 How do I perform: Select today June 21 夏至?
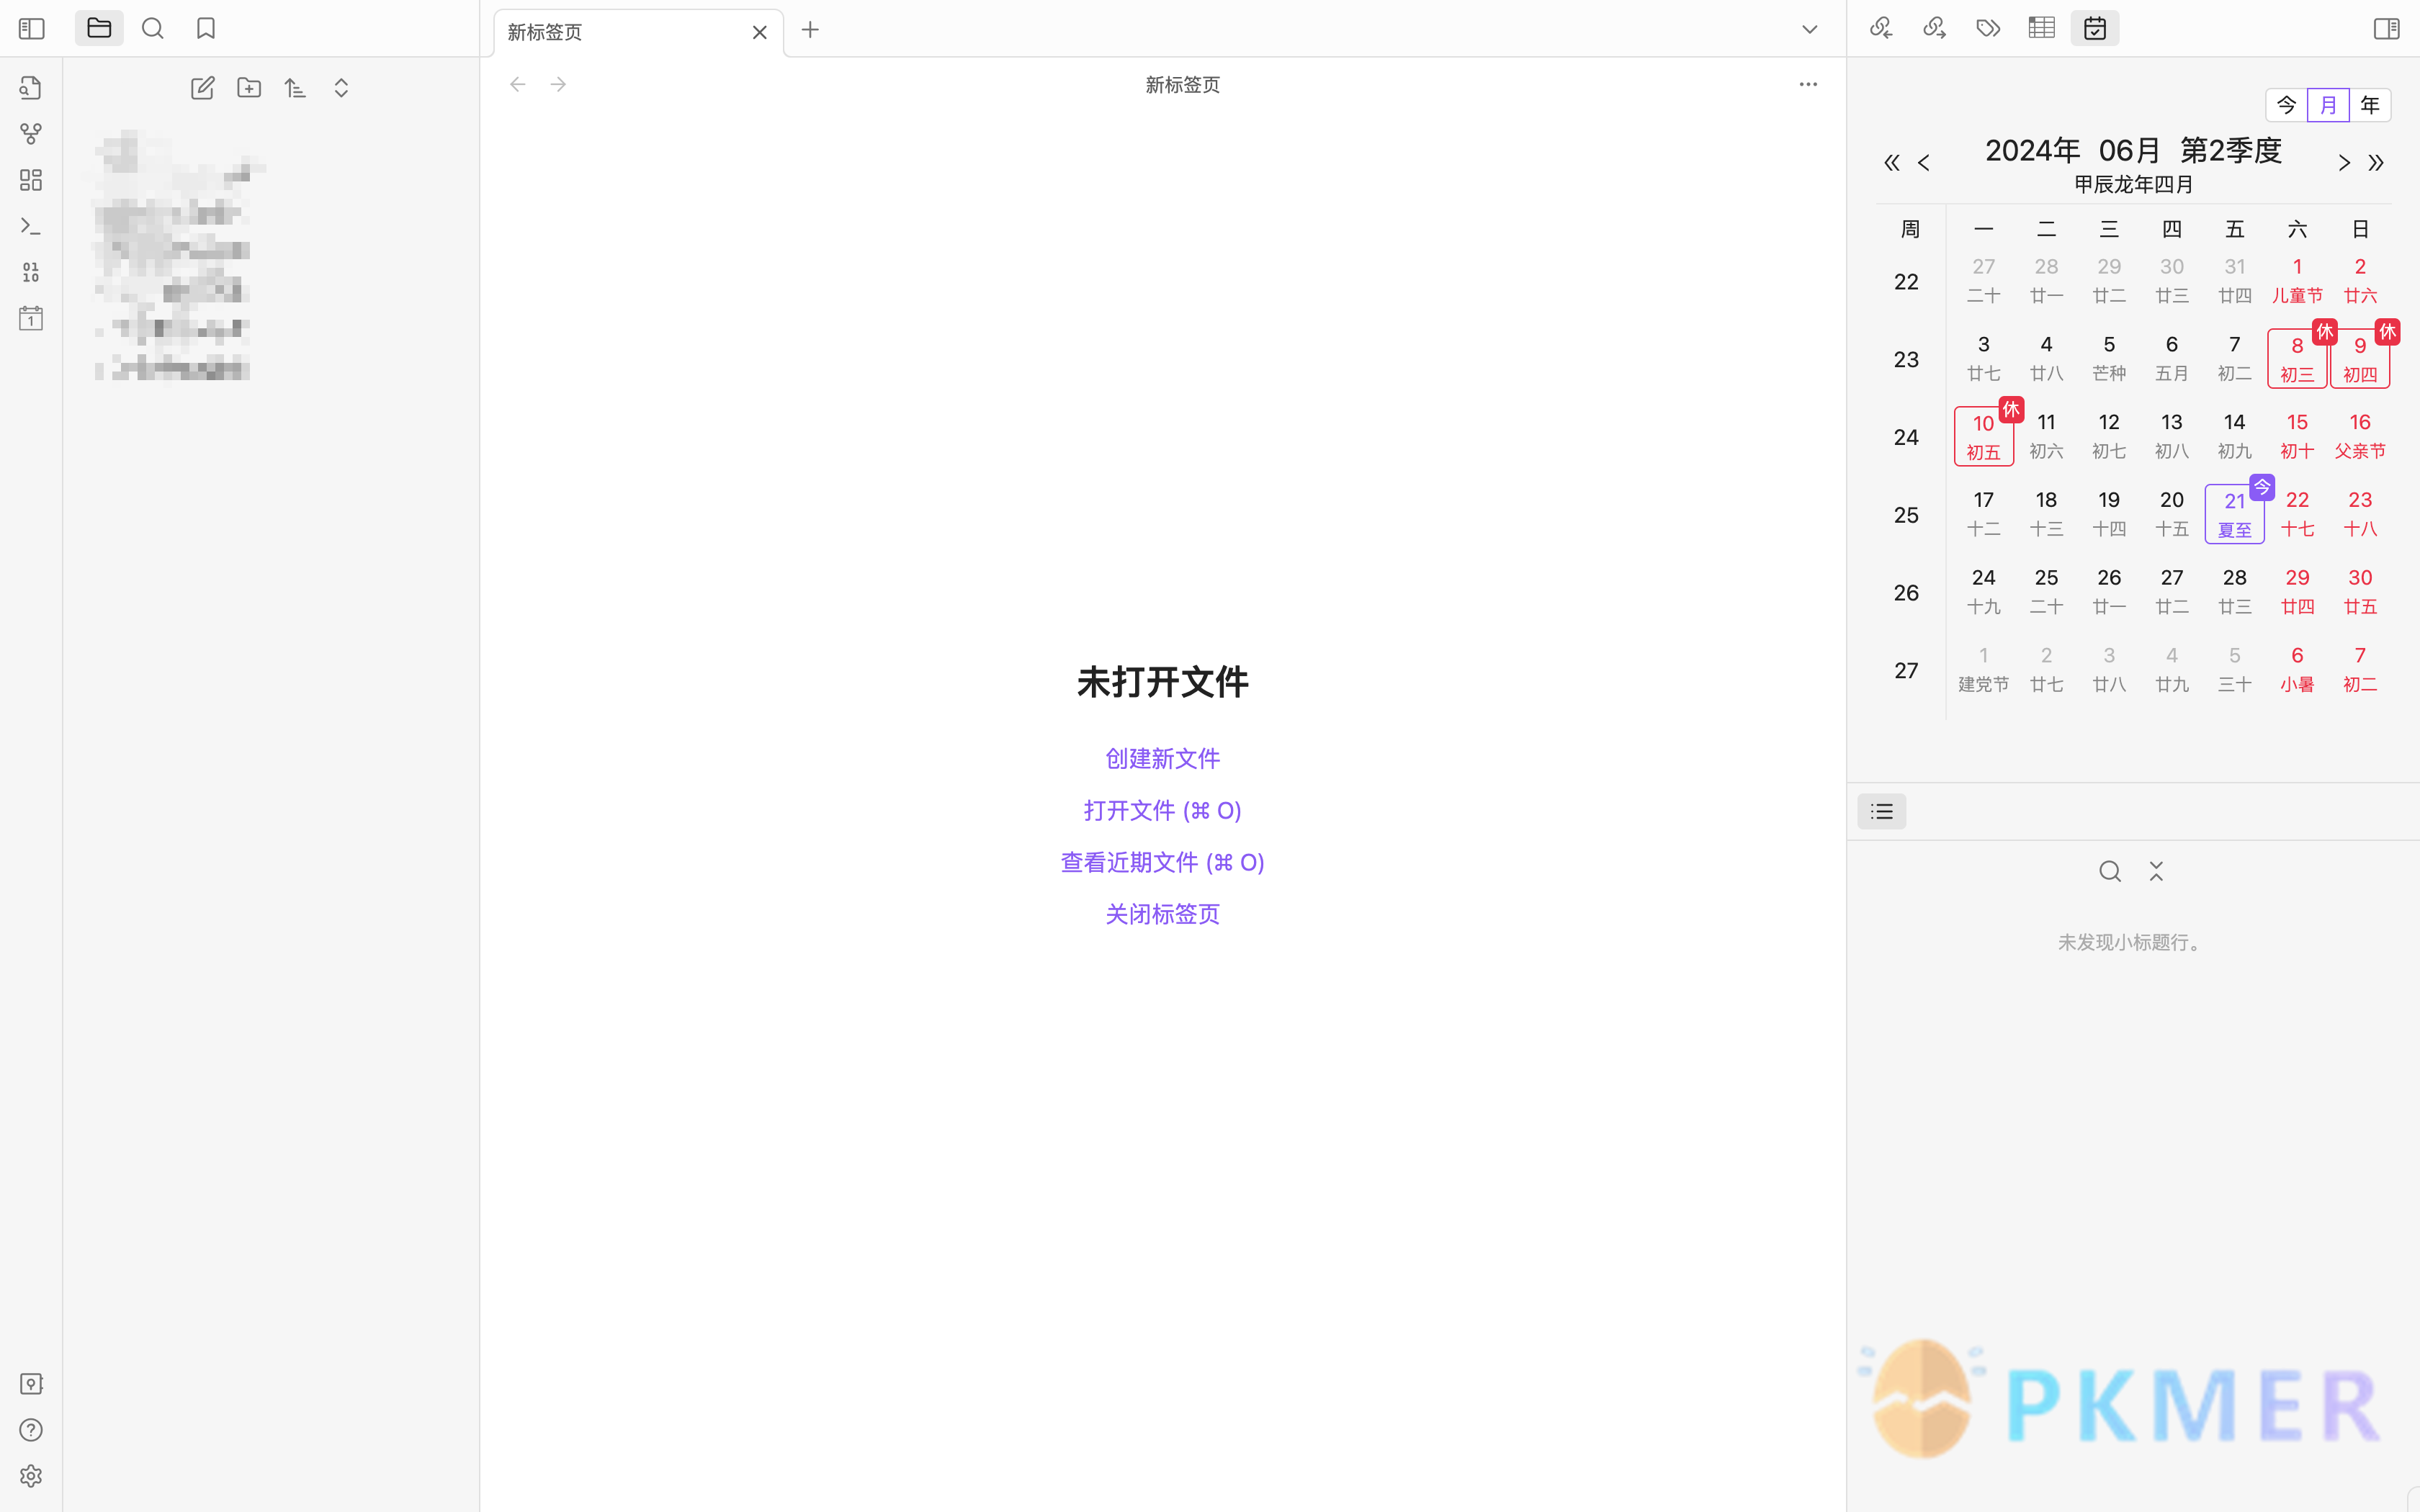pyautogui.click(x=2234, y=515)
